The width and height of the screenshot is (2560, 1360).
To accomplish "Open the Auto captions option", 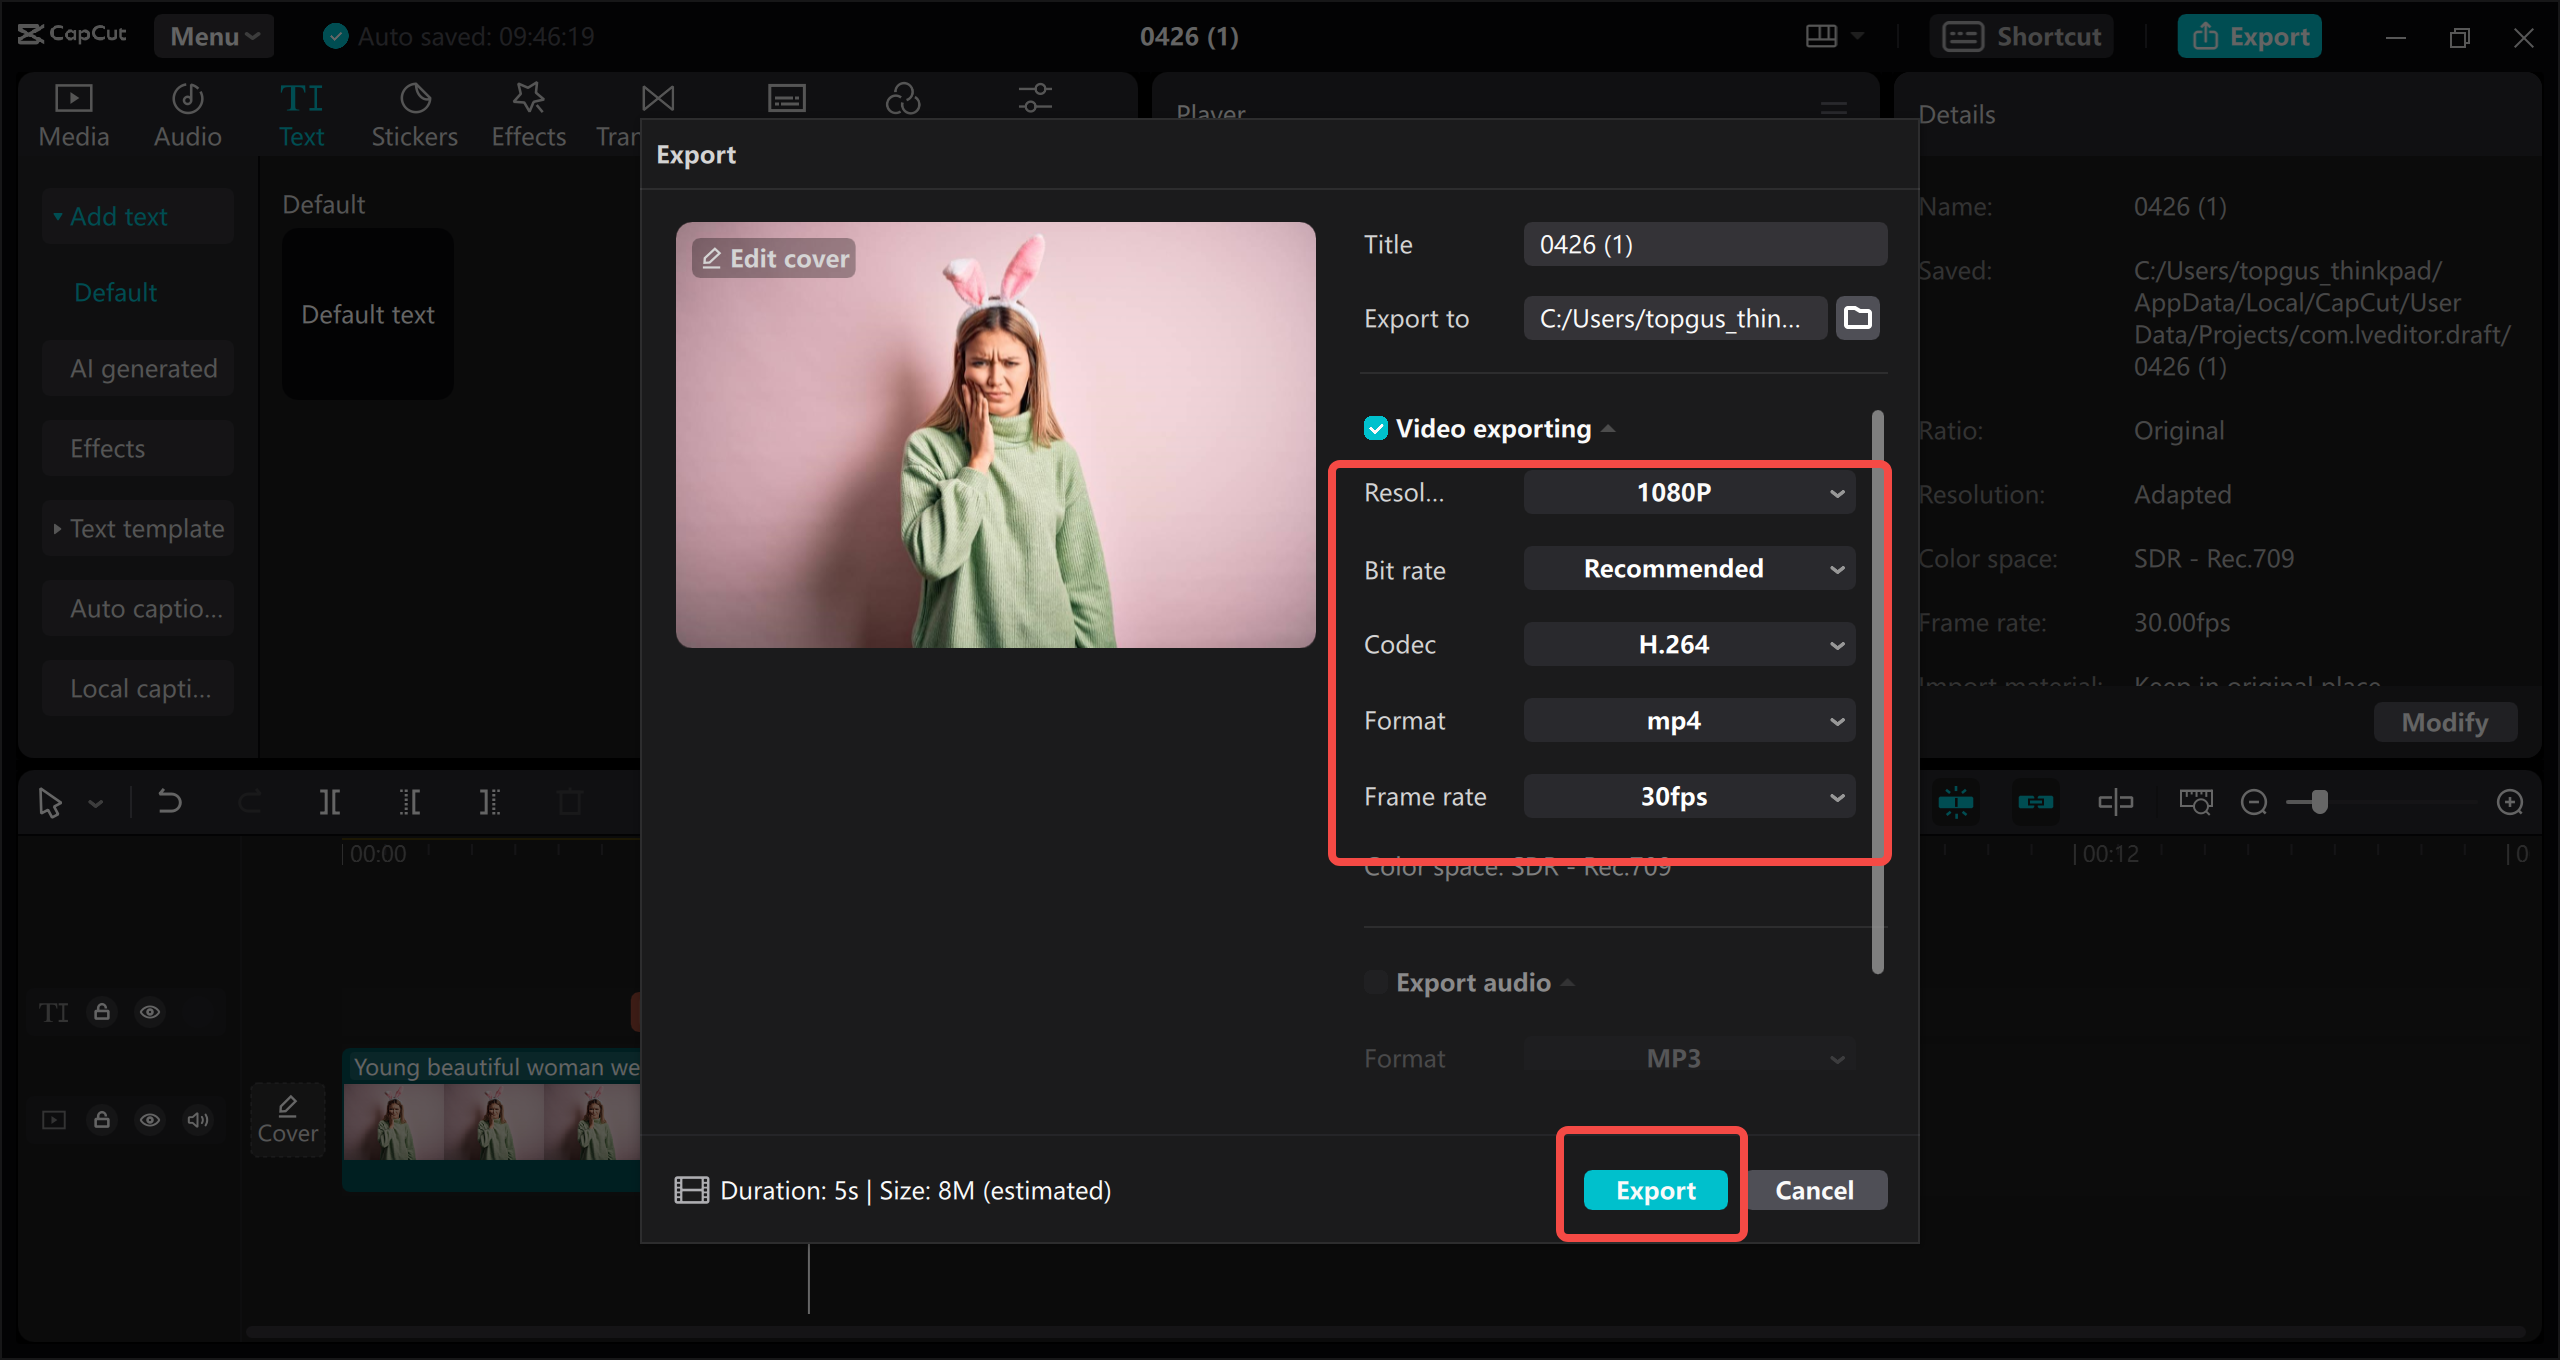I will click(138, 608).
